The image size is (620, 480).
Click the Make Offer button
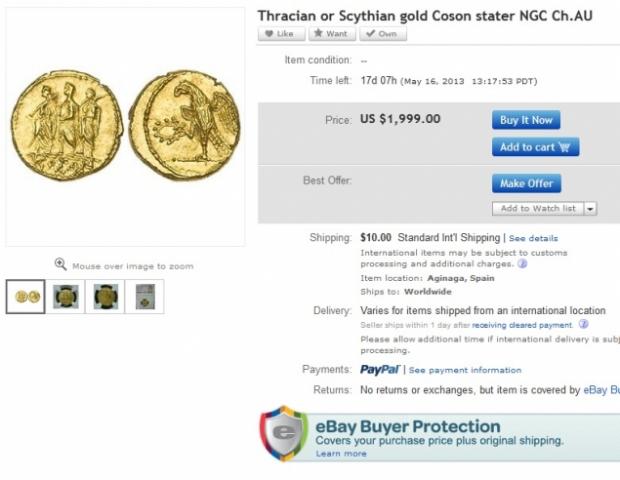(526, 184)
